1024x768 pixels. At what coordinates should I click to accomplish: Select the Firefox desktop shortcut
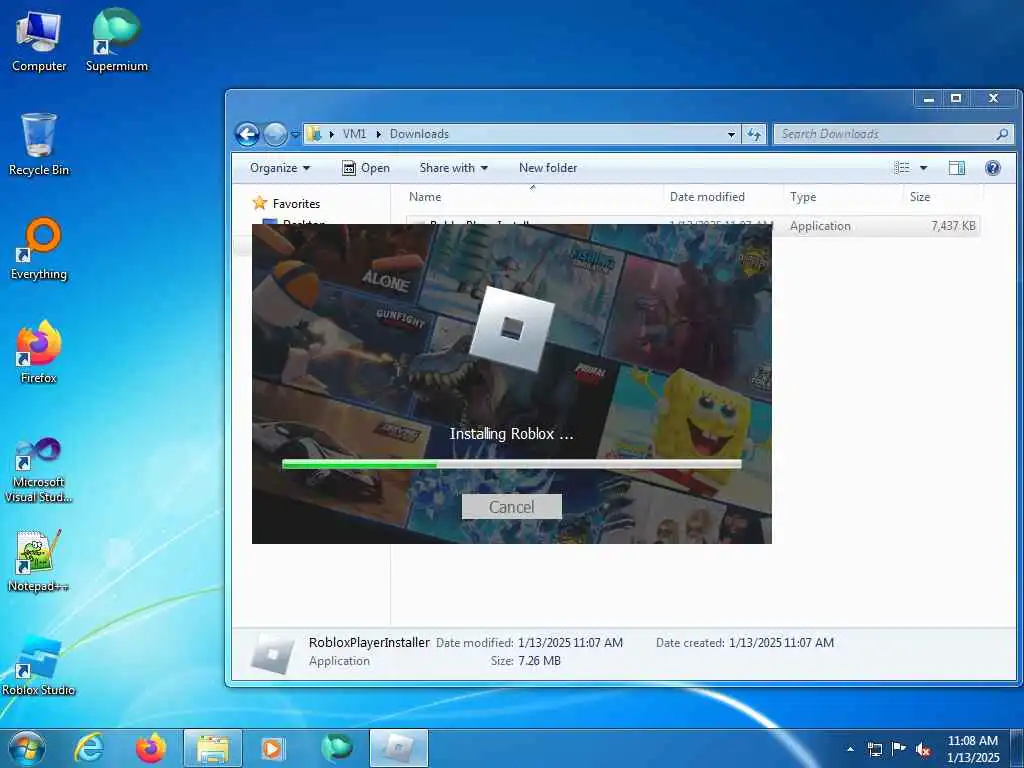(x=39, y=352)
